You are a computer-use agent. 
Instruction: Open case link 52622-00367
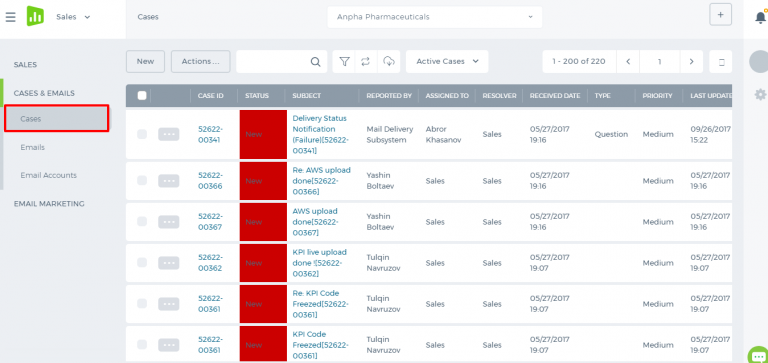210,222
